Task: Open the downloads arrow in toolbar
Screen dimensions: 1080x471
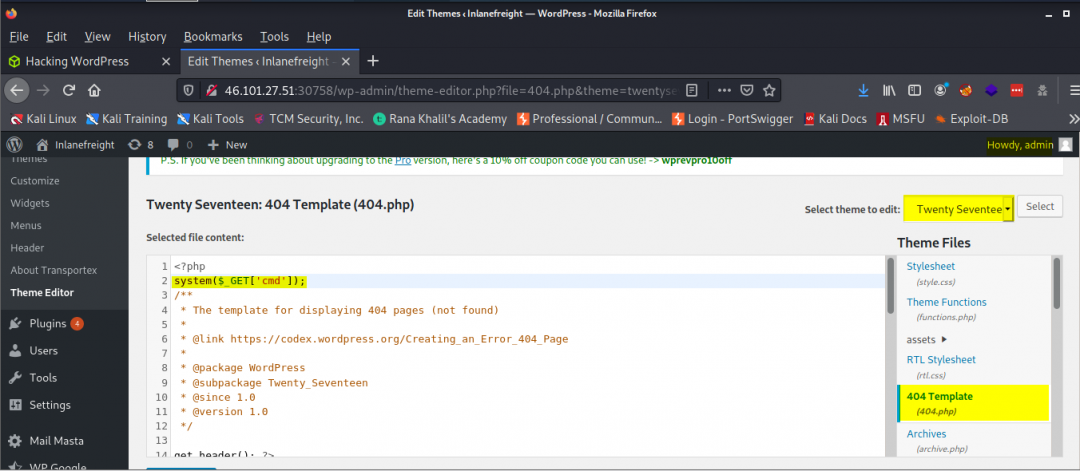Action: pyautogui.click(x=863, y=90)
